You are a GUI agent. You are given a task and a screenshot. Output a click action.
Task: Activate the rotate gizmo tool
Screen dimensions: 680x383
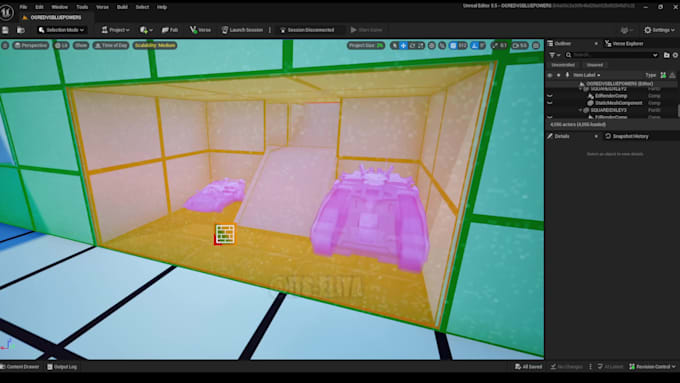coord(412,45)
